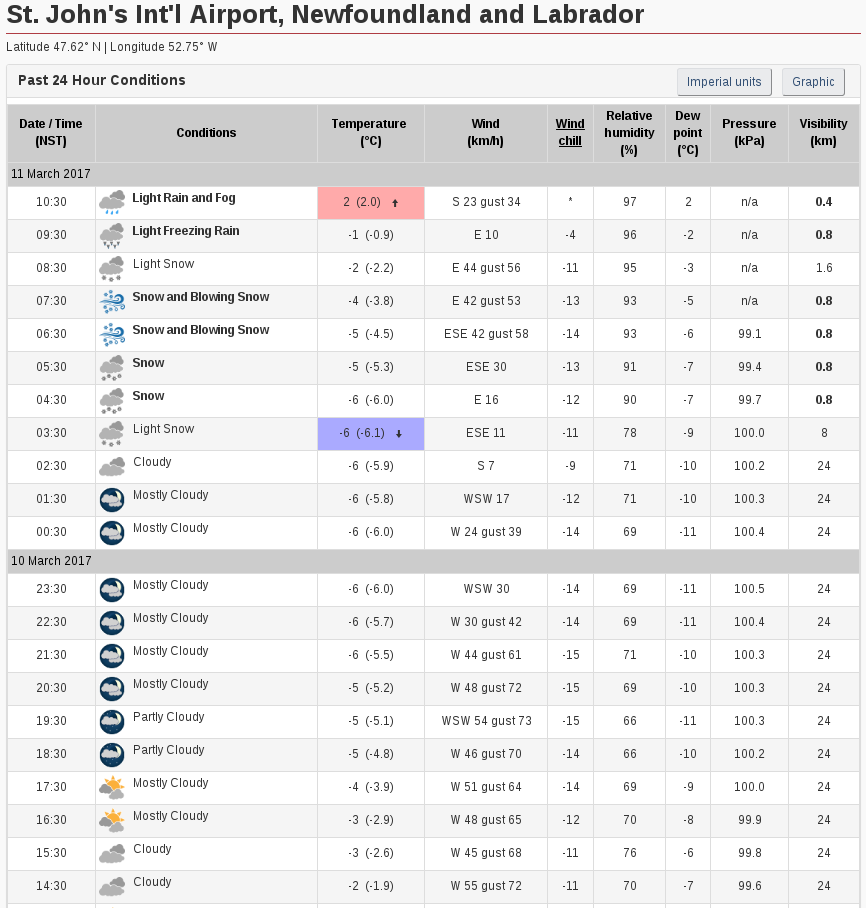Click the Temperature (°C) column header

(x=370, y=133)
